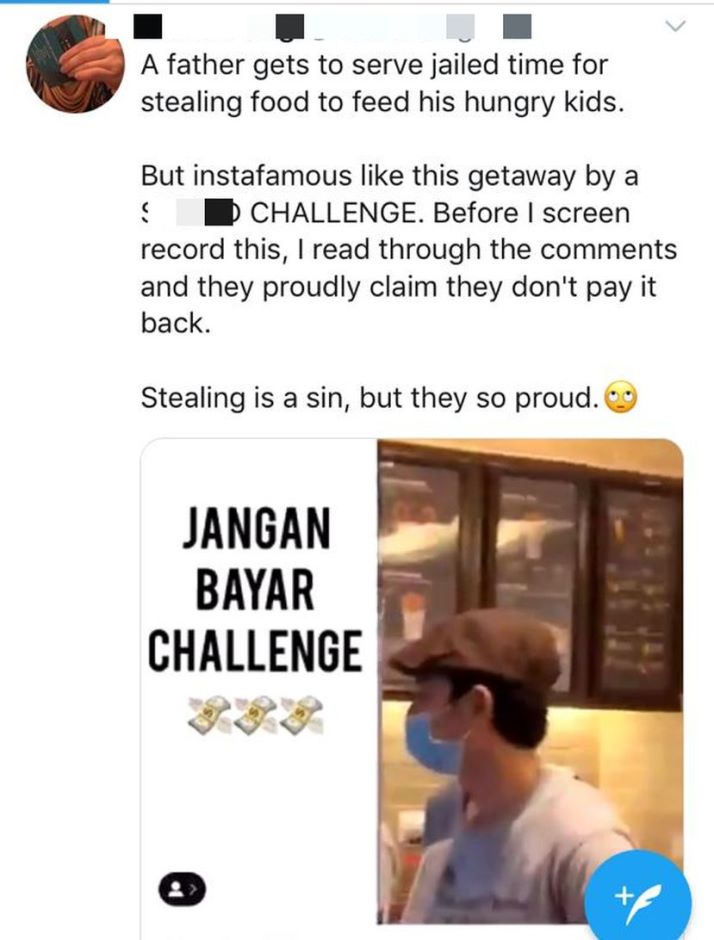Open the tweet author's profile avatar
Image resolution: width=714 pixels, height=940 pixels.
coord(74,64)
